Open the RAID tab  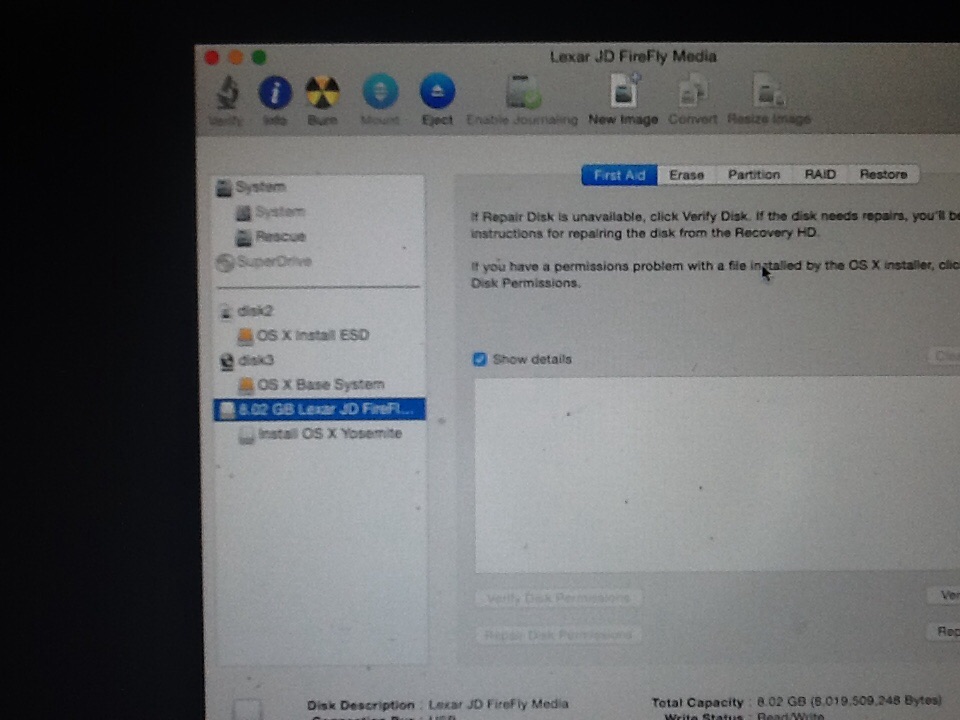point(820,174)
